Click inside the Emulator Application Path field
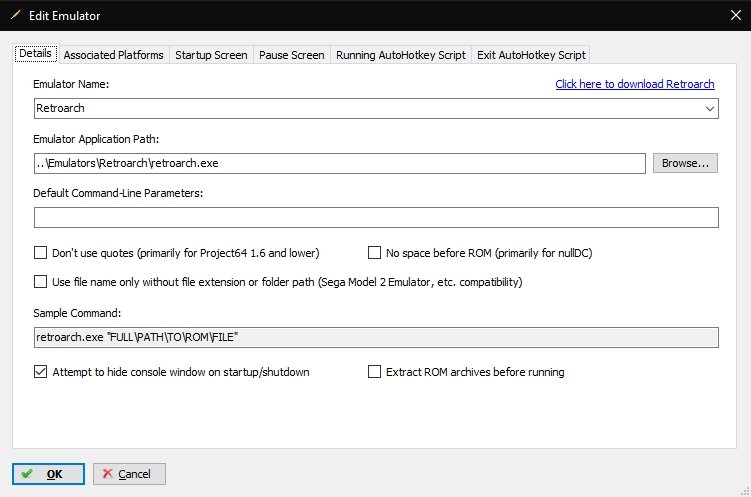This screenshot has height=497, width=751. 340,163
